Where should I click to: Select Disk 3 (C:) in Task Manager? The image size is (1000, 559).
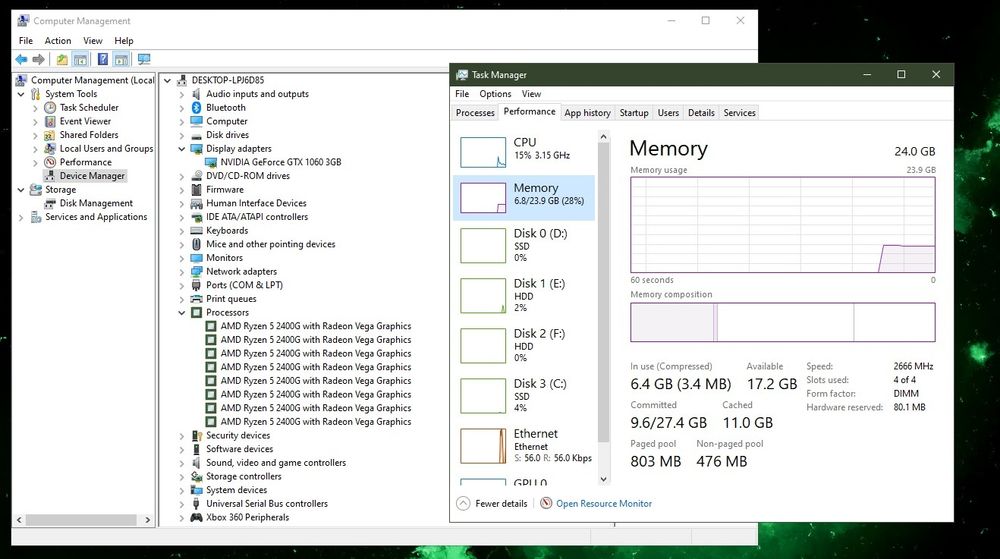pos(524,396)
